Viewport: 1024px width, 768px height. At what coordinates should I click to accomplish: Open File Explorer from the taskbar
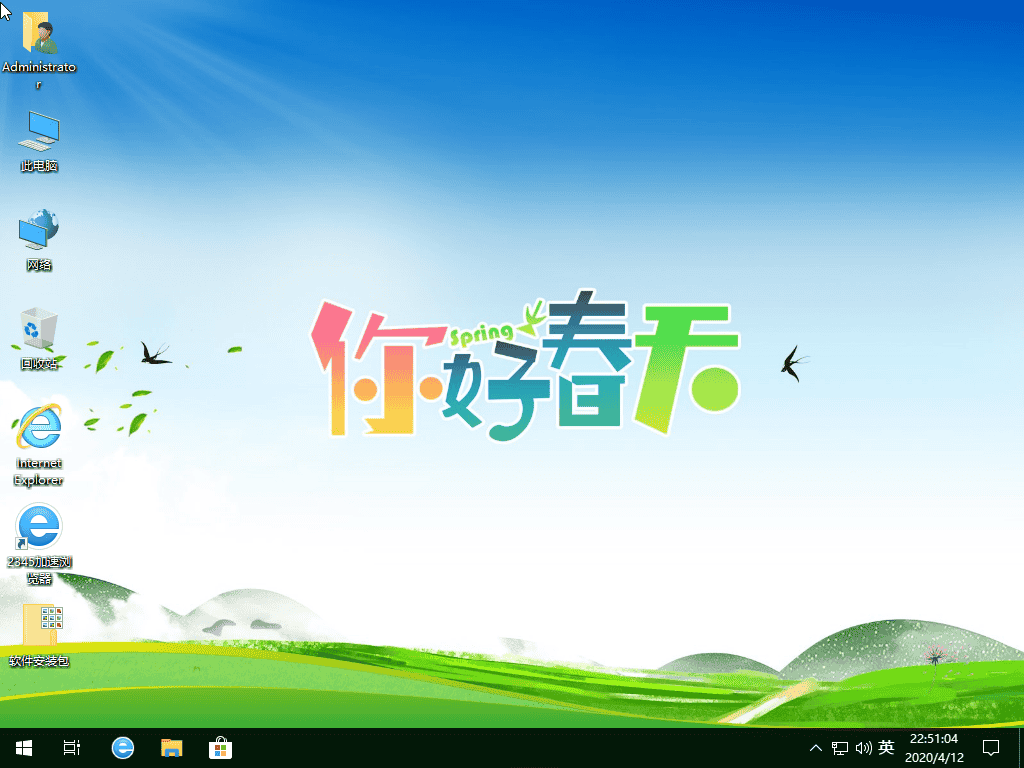(x=171, y=748)
